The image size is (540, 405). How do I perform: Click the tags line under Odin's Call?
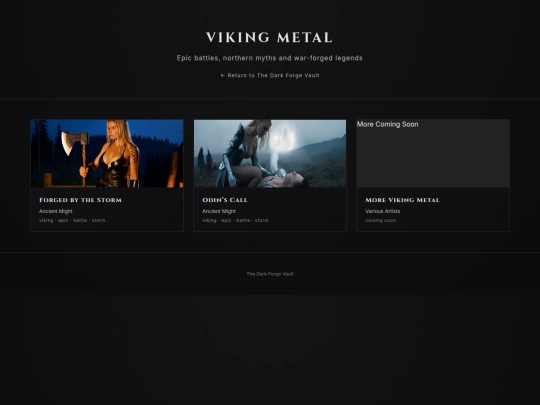pos(235,220)
